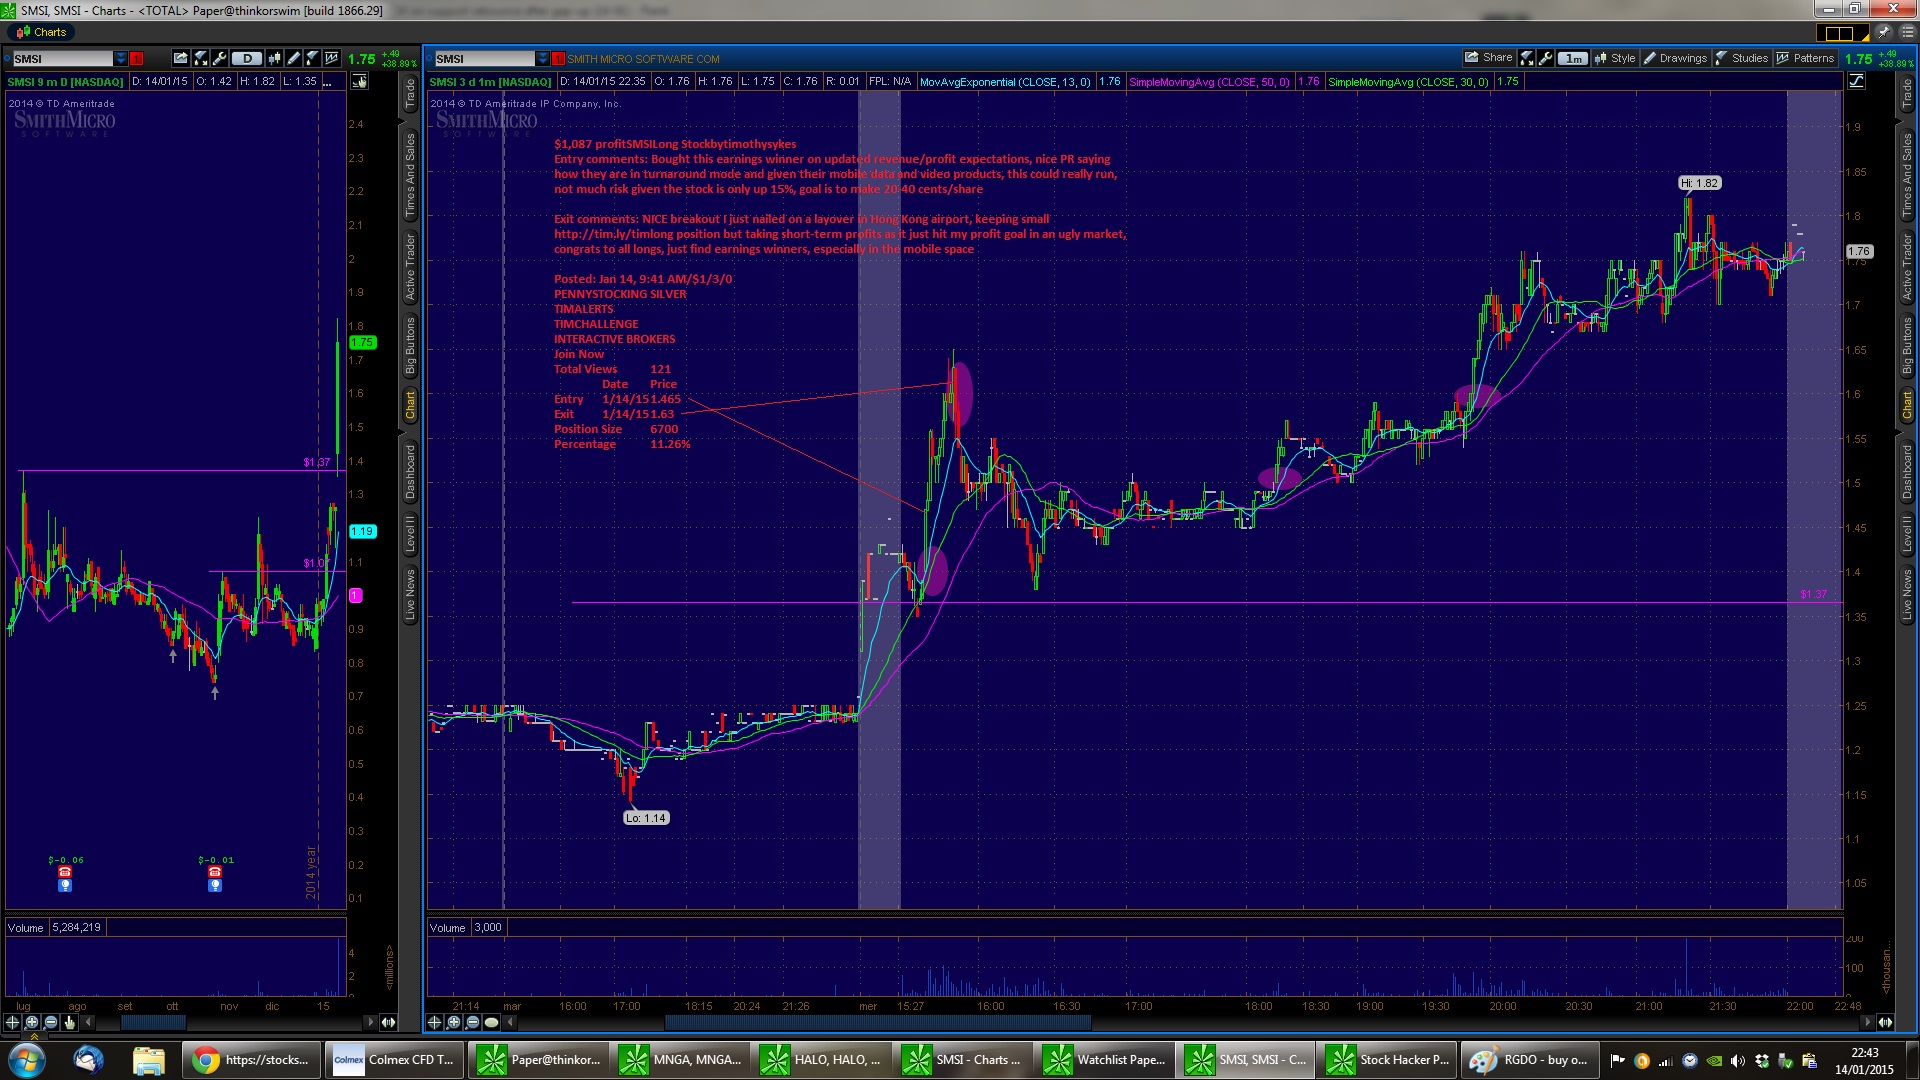This screenshot has width=1920, height=1080.
Task: Click right chart time scrollbar thumb
Action: 877,1022
